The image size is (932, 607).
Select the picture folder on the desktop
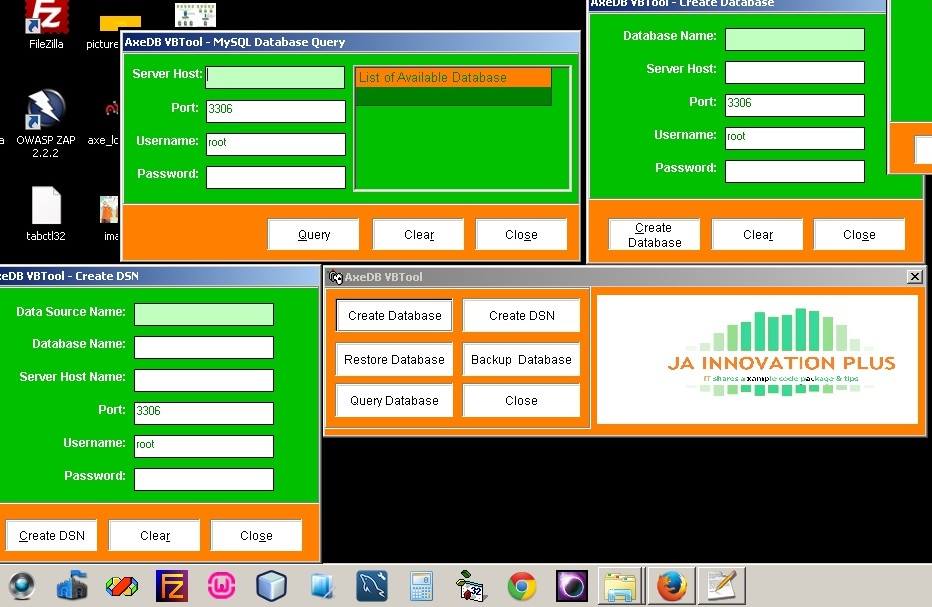click(x=109, y=33)
